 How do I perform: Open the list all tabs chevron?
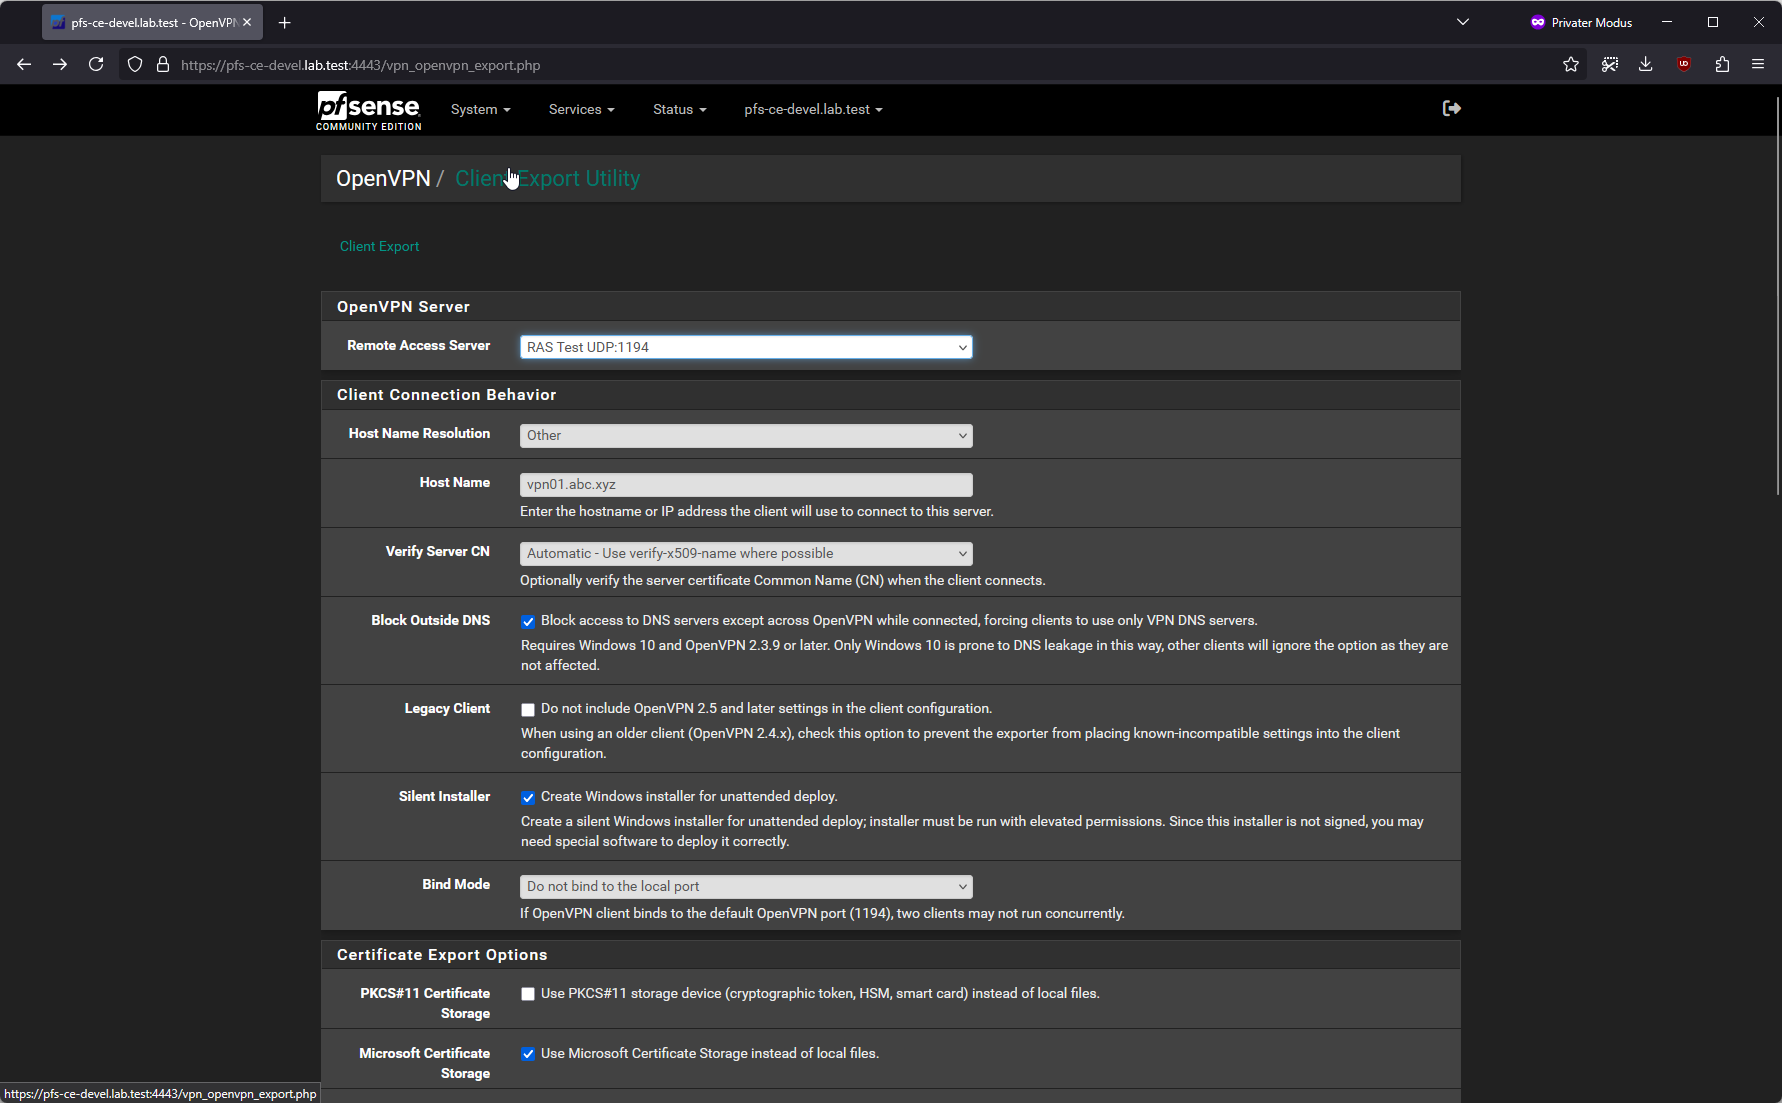(1463, 22)
